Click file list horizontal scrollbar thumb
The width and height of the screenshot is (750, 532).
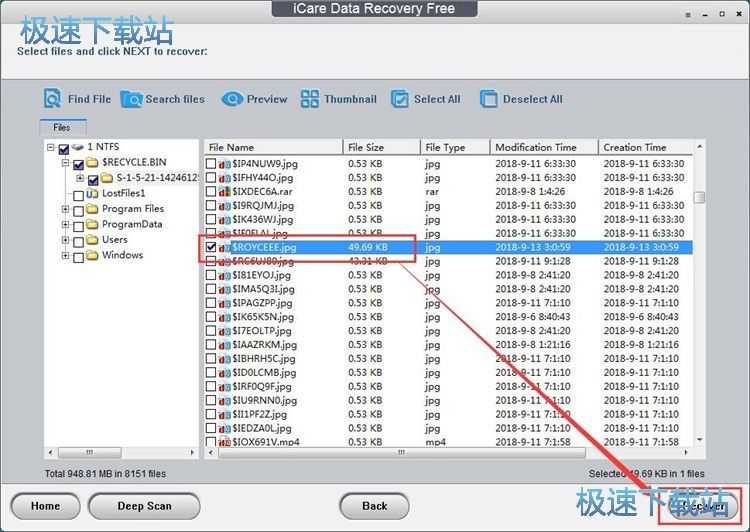[402, 452]
